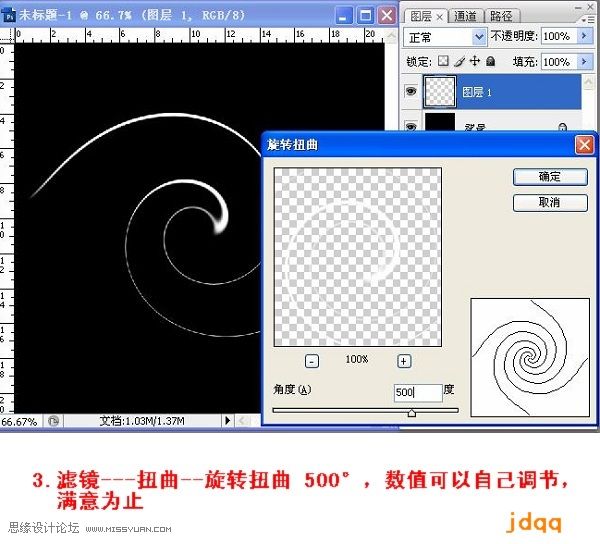Toggle visibility of the background layer
This screenshot has width=600, height=544.
pyautogui.click(x=411, y=126)
